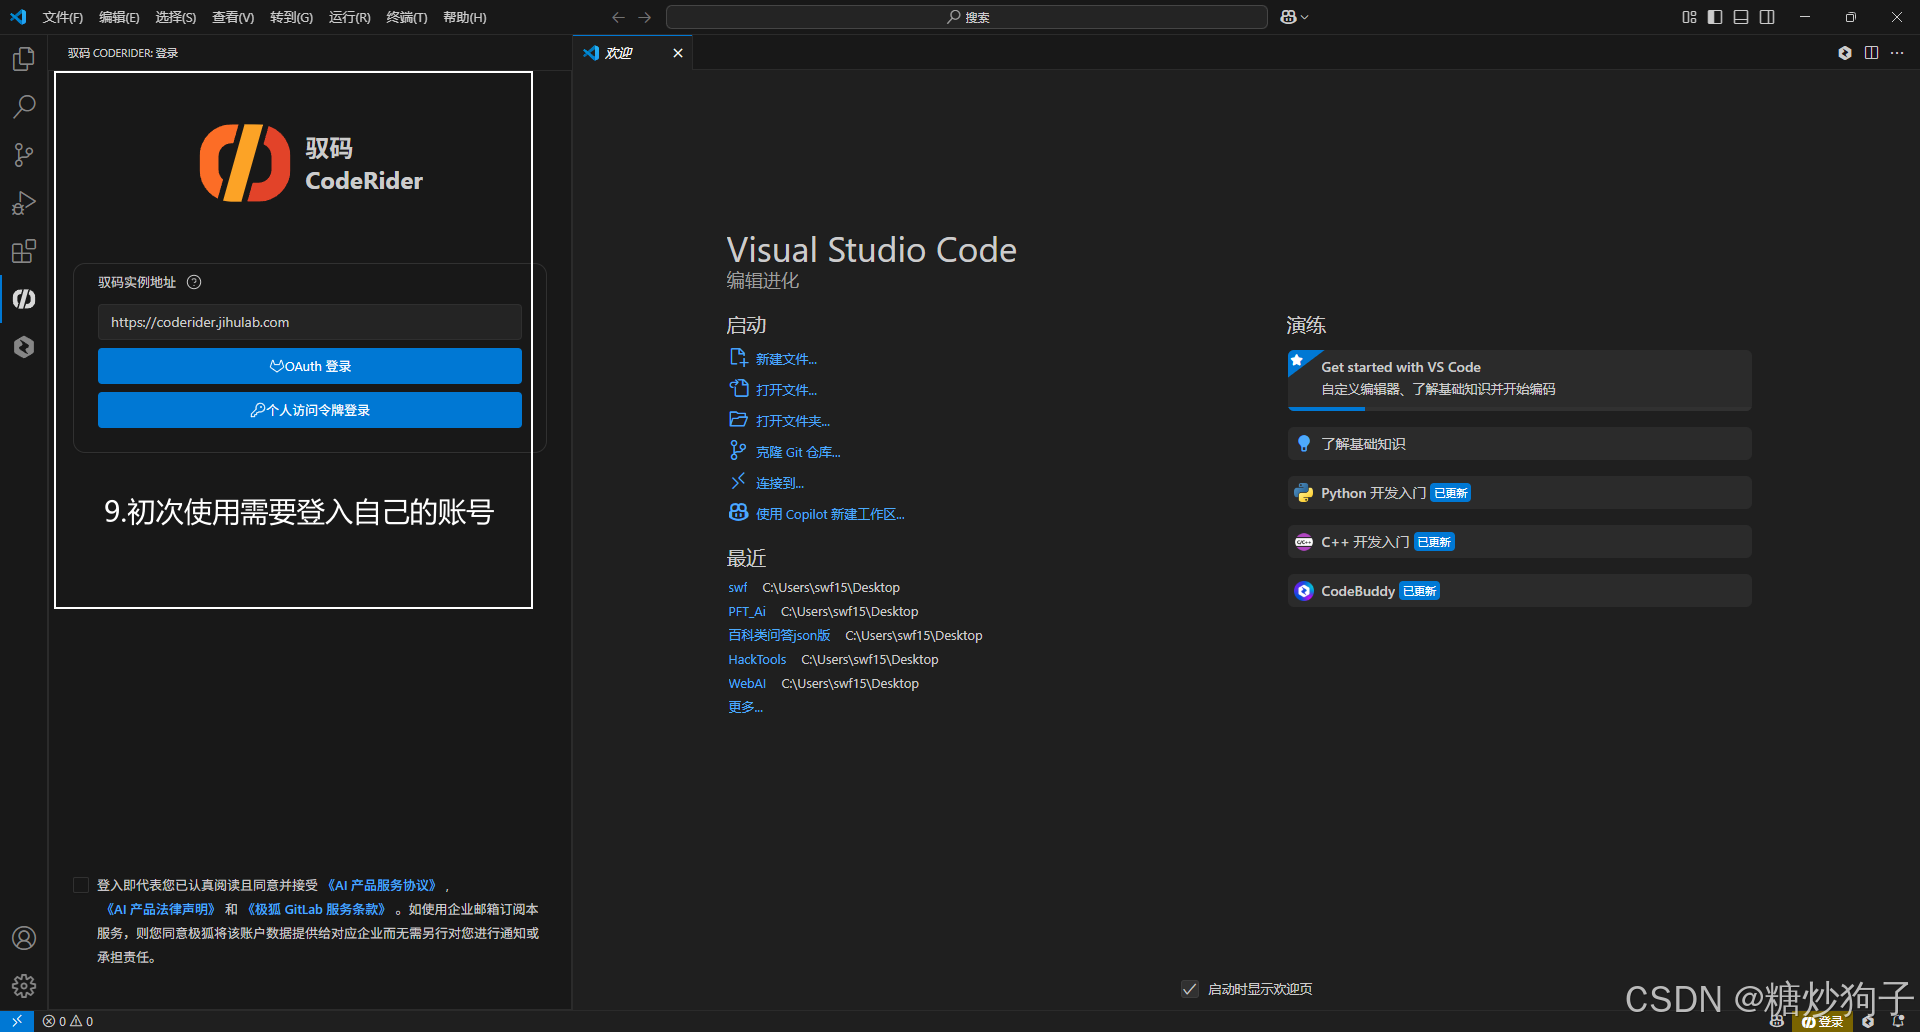Screen dimensions: 1920x1032
Task: Open Copilot chat icon in title bar
Action: coord(1288,17)
